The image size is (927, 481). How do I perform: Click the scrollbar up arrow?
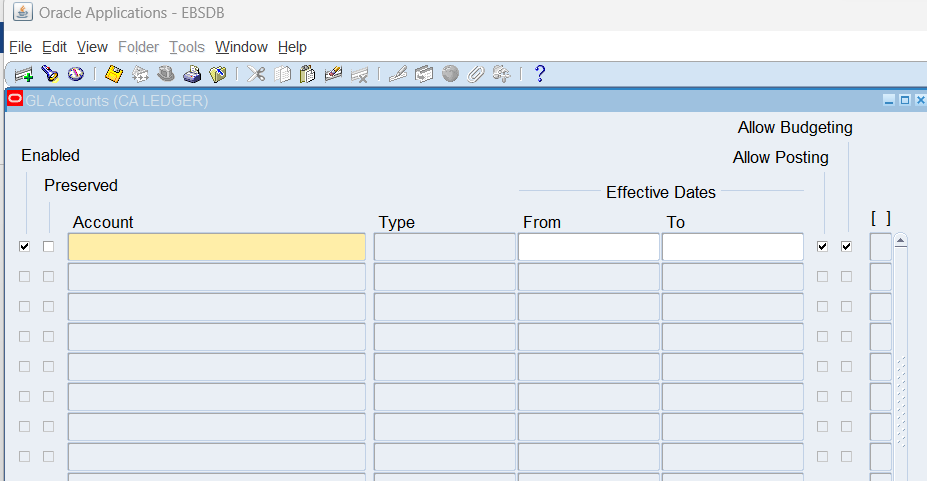point(900,240)
